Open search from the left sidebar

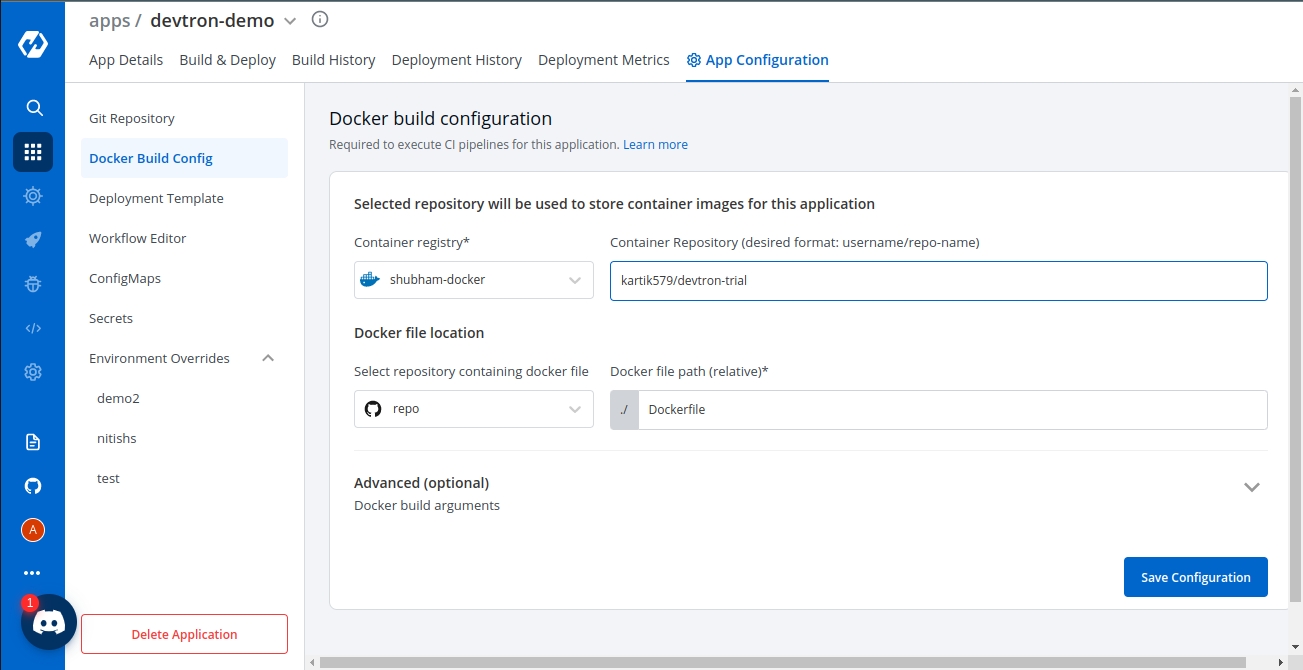pyautogui.click(x=33, y=108)
